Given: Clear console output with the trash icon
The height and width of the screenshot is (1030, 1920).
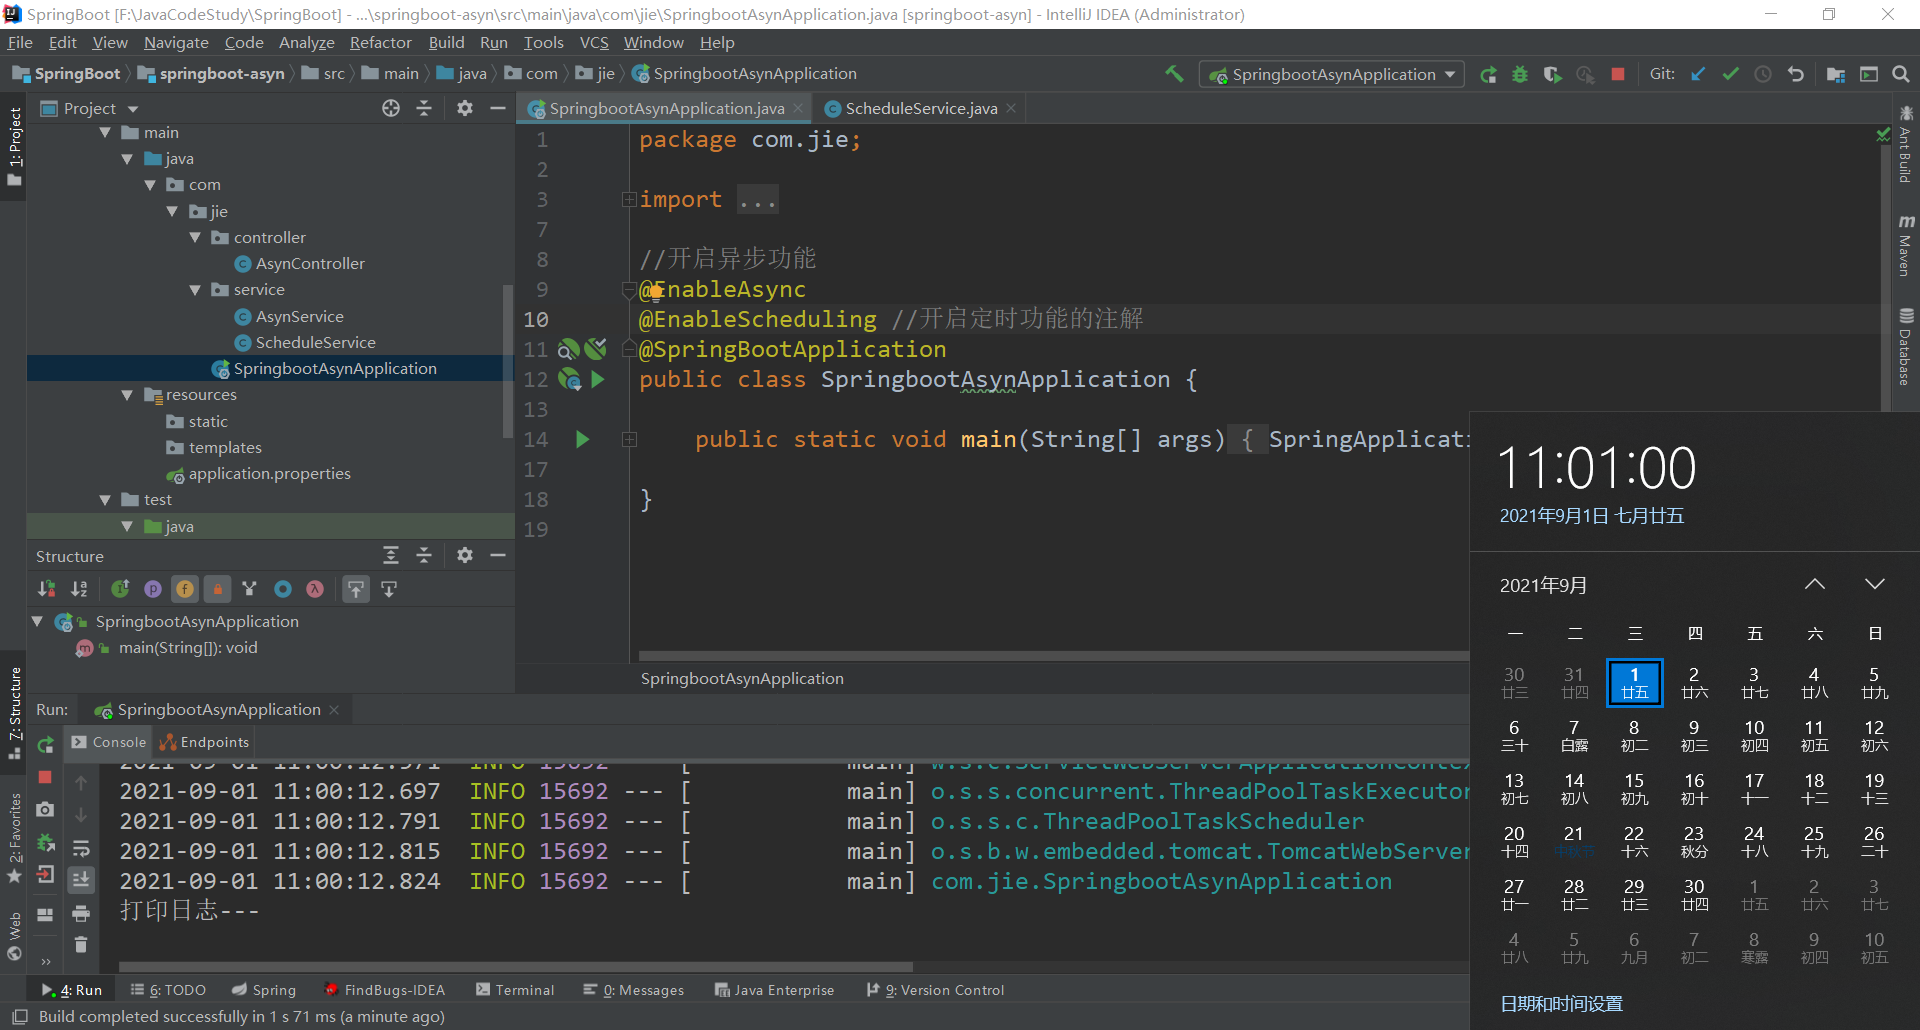Looking at the screenshot, I should (x=81, y=944).
